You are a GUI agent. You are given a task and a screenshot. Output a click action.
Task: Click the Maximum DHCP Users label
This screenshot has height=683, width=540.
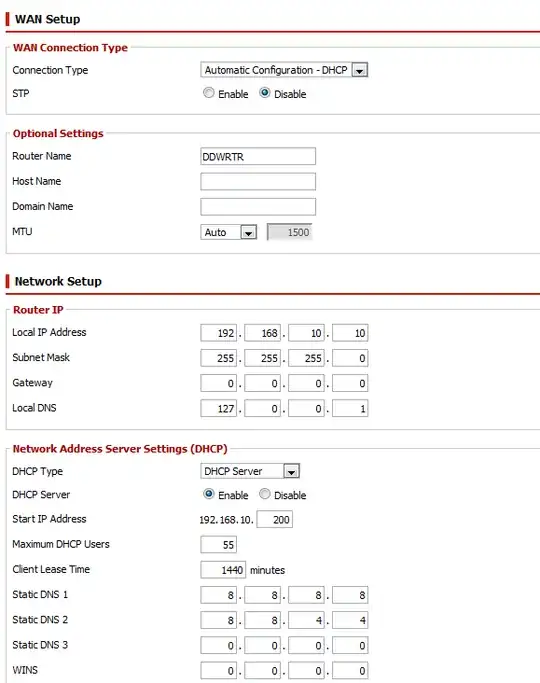point(61,544)
